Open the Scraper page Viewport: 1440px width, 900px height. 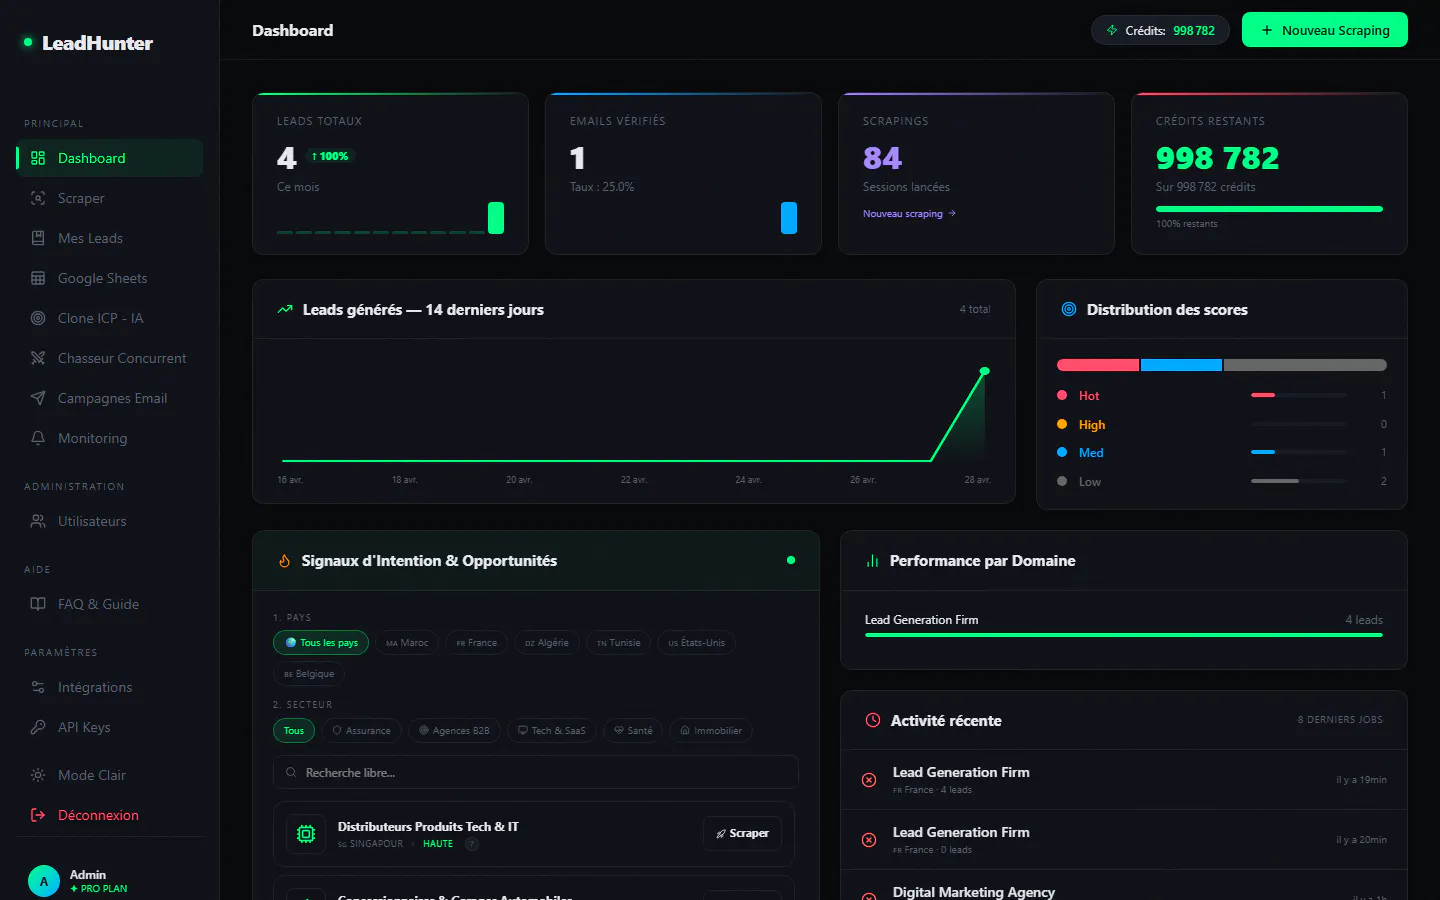[x=110, y=198]
